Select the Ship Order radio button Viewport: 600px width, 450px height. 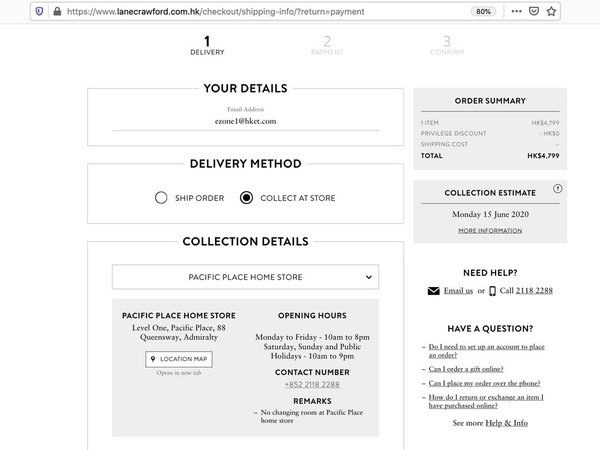[161, 198]
